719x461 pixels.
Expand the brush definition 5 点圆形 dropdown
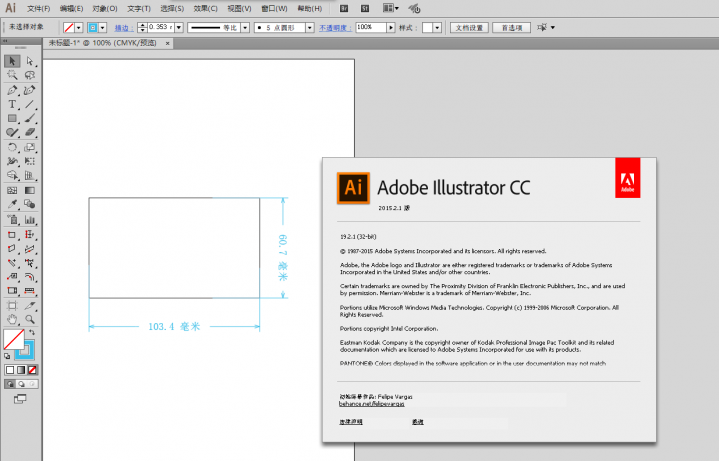[x=309, y=27]
